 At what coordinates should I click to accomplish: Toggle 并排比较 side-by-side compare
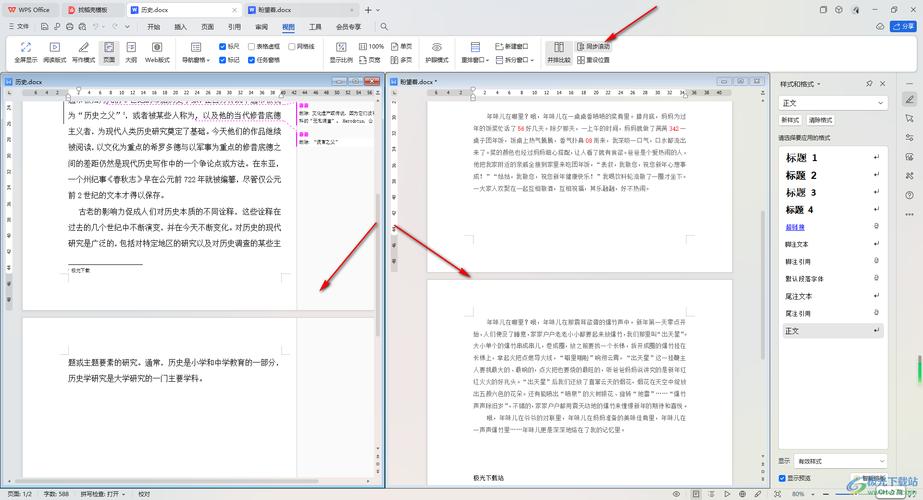(x=559, y=52)
